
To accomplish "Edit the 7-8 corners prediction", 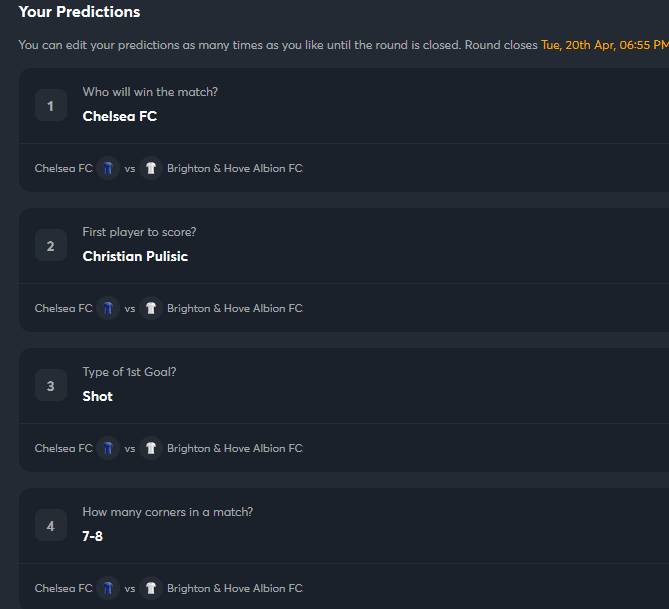I will coord(93,536).
